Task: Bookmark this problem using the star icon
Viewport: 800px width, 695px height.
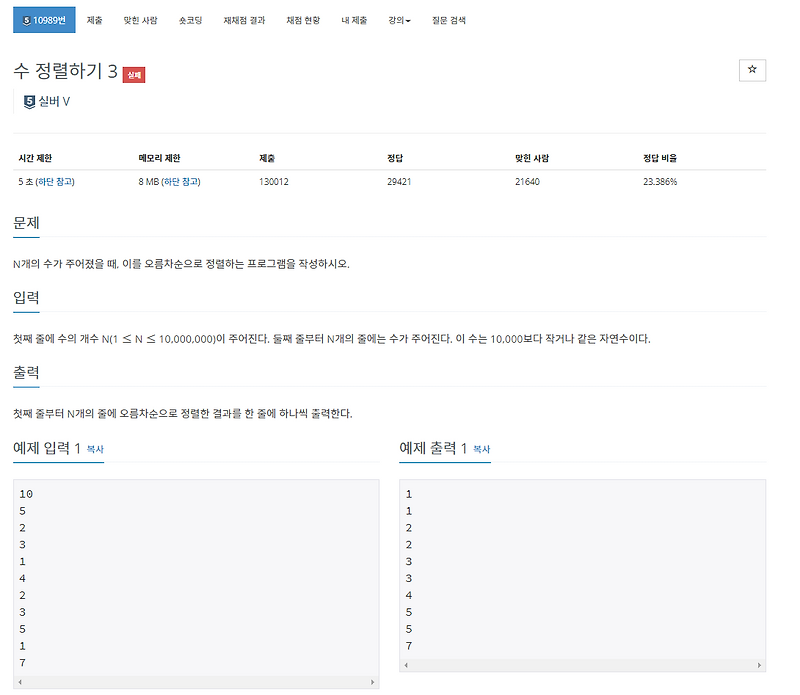Action: tap(751, 70)
